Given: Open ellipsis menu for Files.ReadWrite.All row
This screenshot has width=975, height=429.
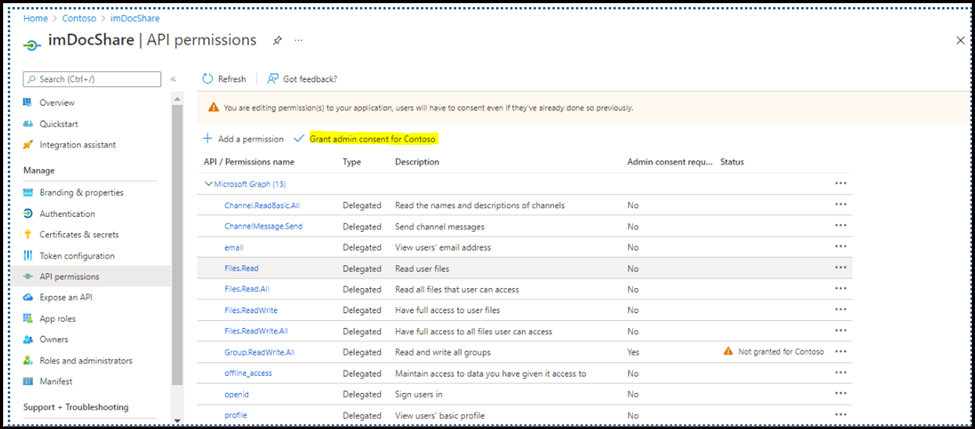Looking at the screenshot, I should [x=841, y=331].
